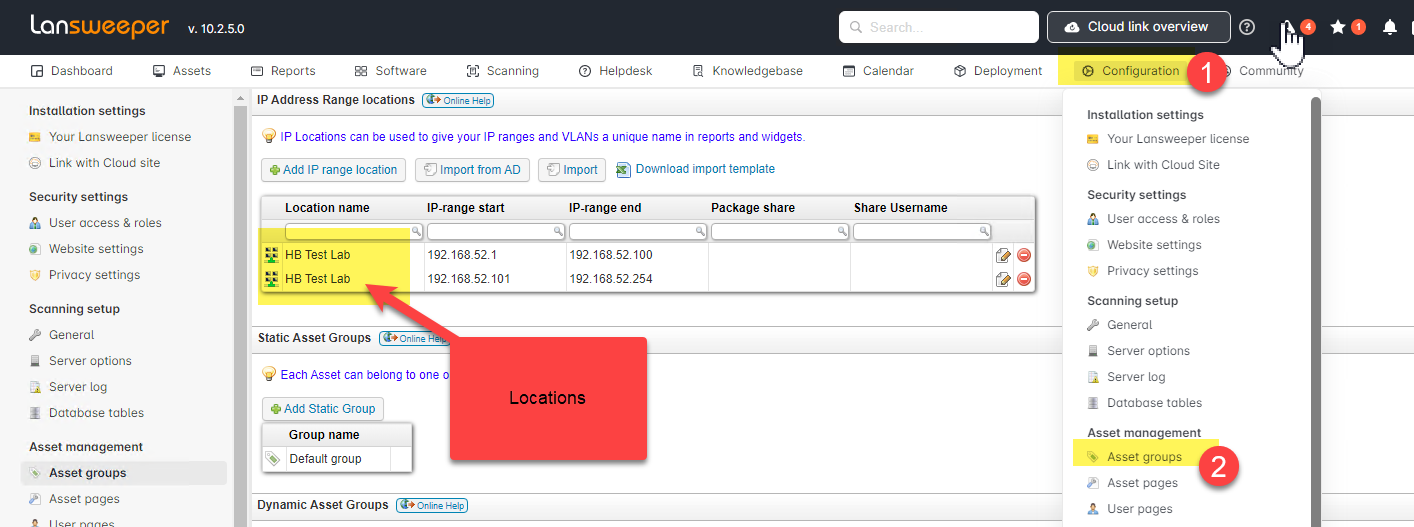Open the Scanning menu

pos(502,71)
